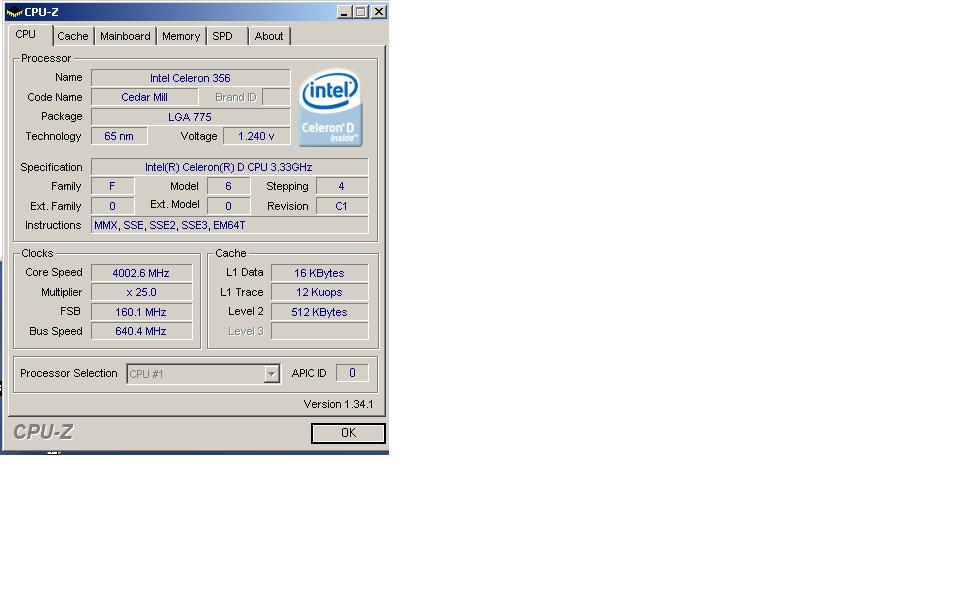Click the Ext. Family value field
The height and width of the screenshot is (600, 960).
point(113,206)
